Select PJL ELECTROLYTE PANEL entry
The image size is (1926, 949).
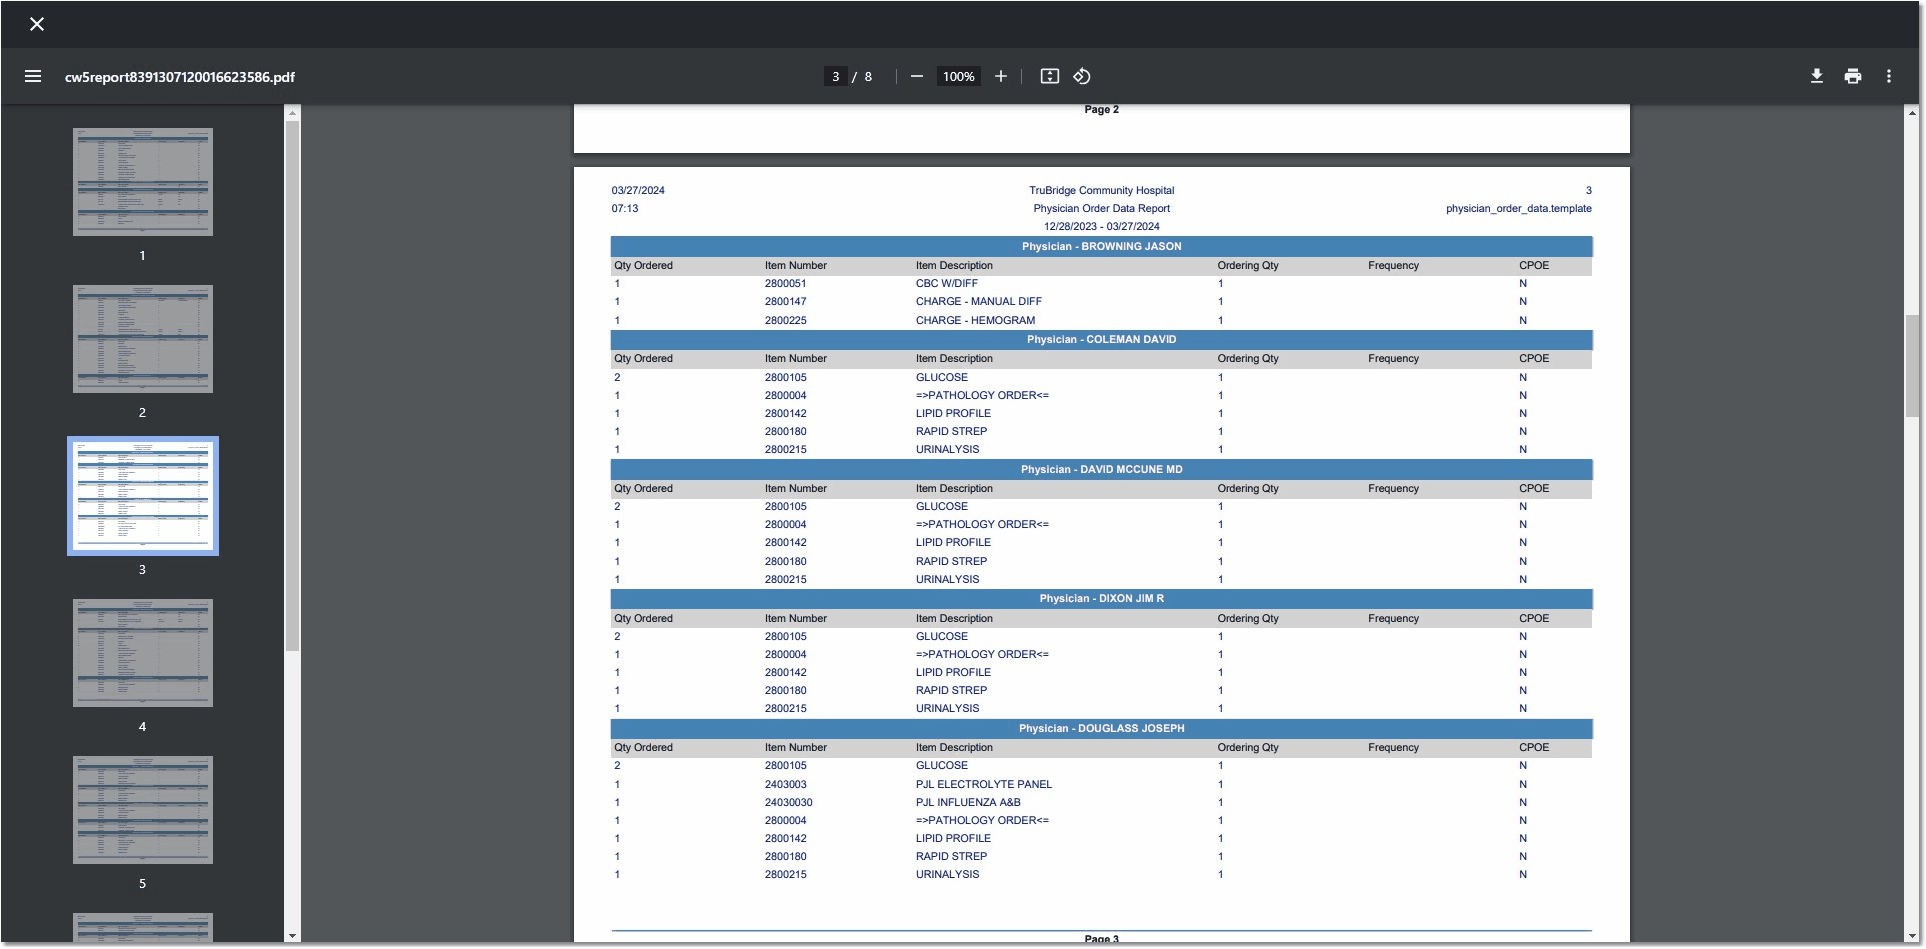983,784
